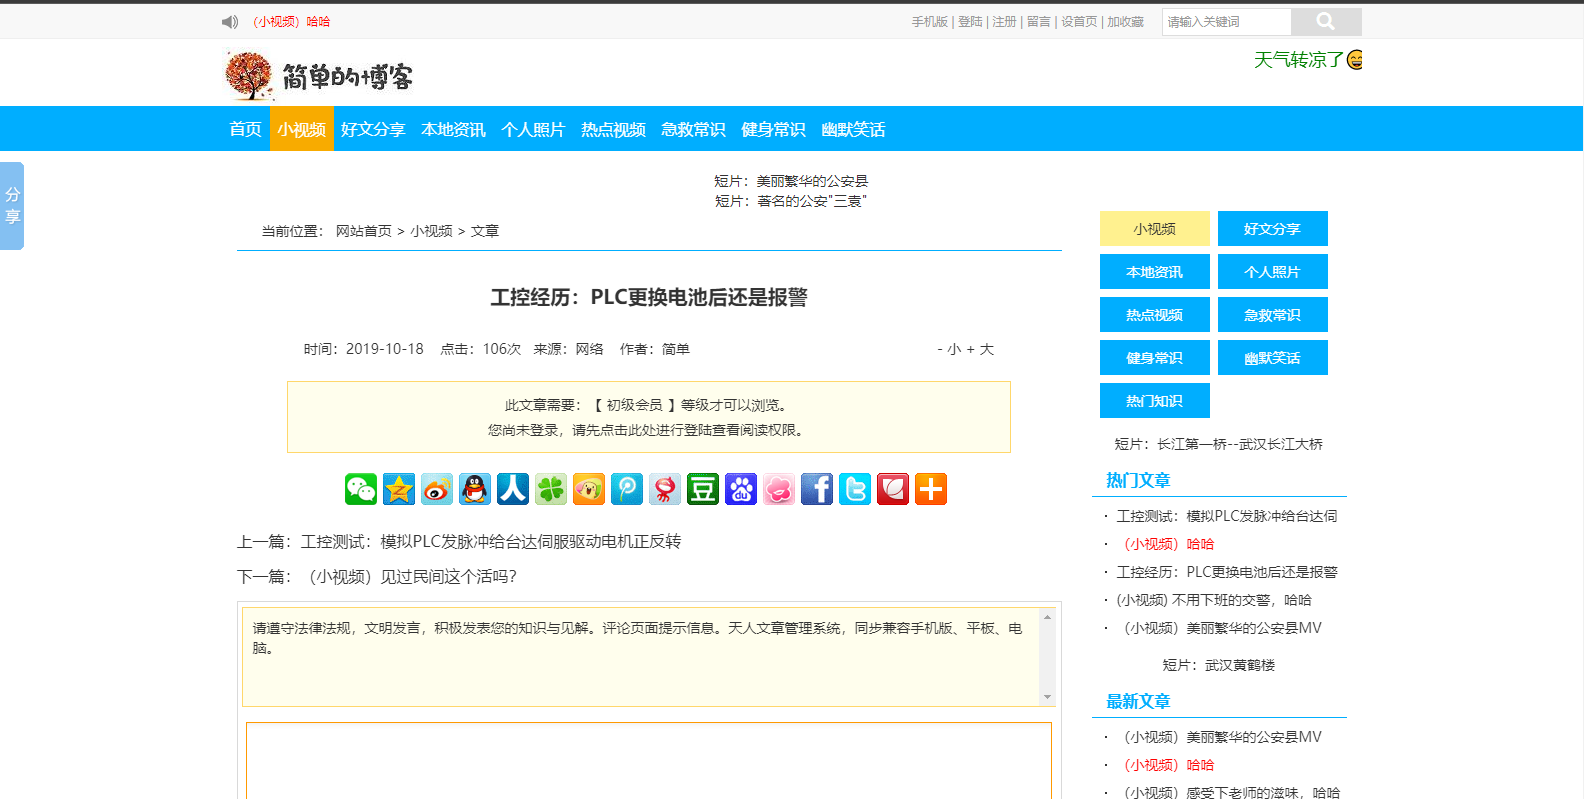The width and height of the screenshot is (1584, 799).
Task: Open more share options plus icon
Action: click(x=931, y=489)
